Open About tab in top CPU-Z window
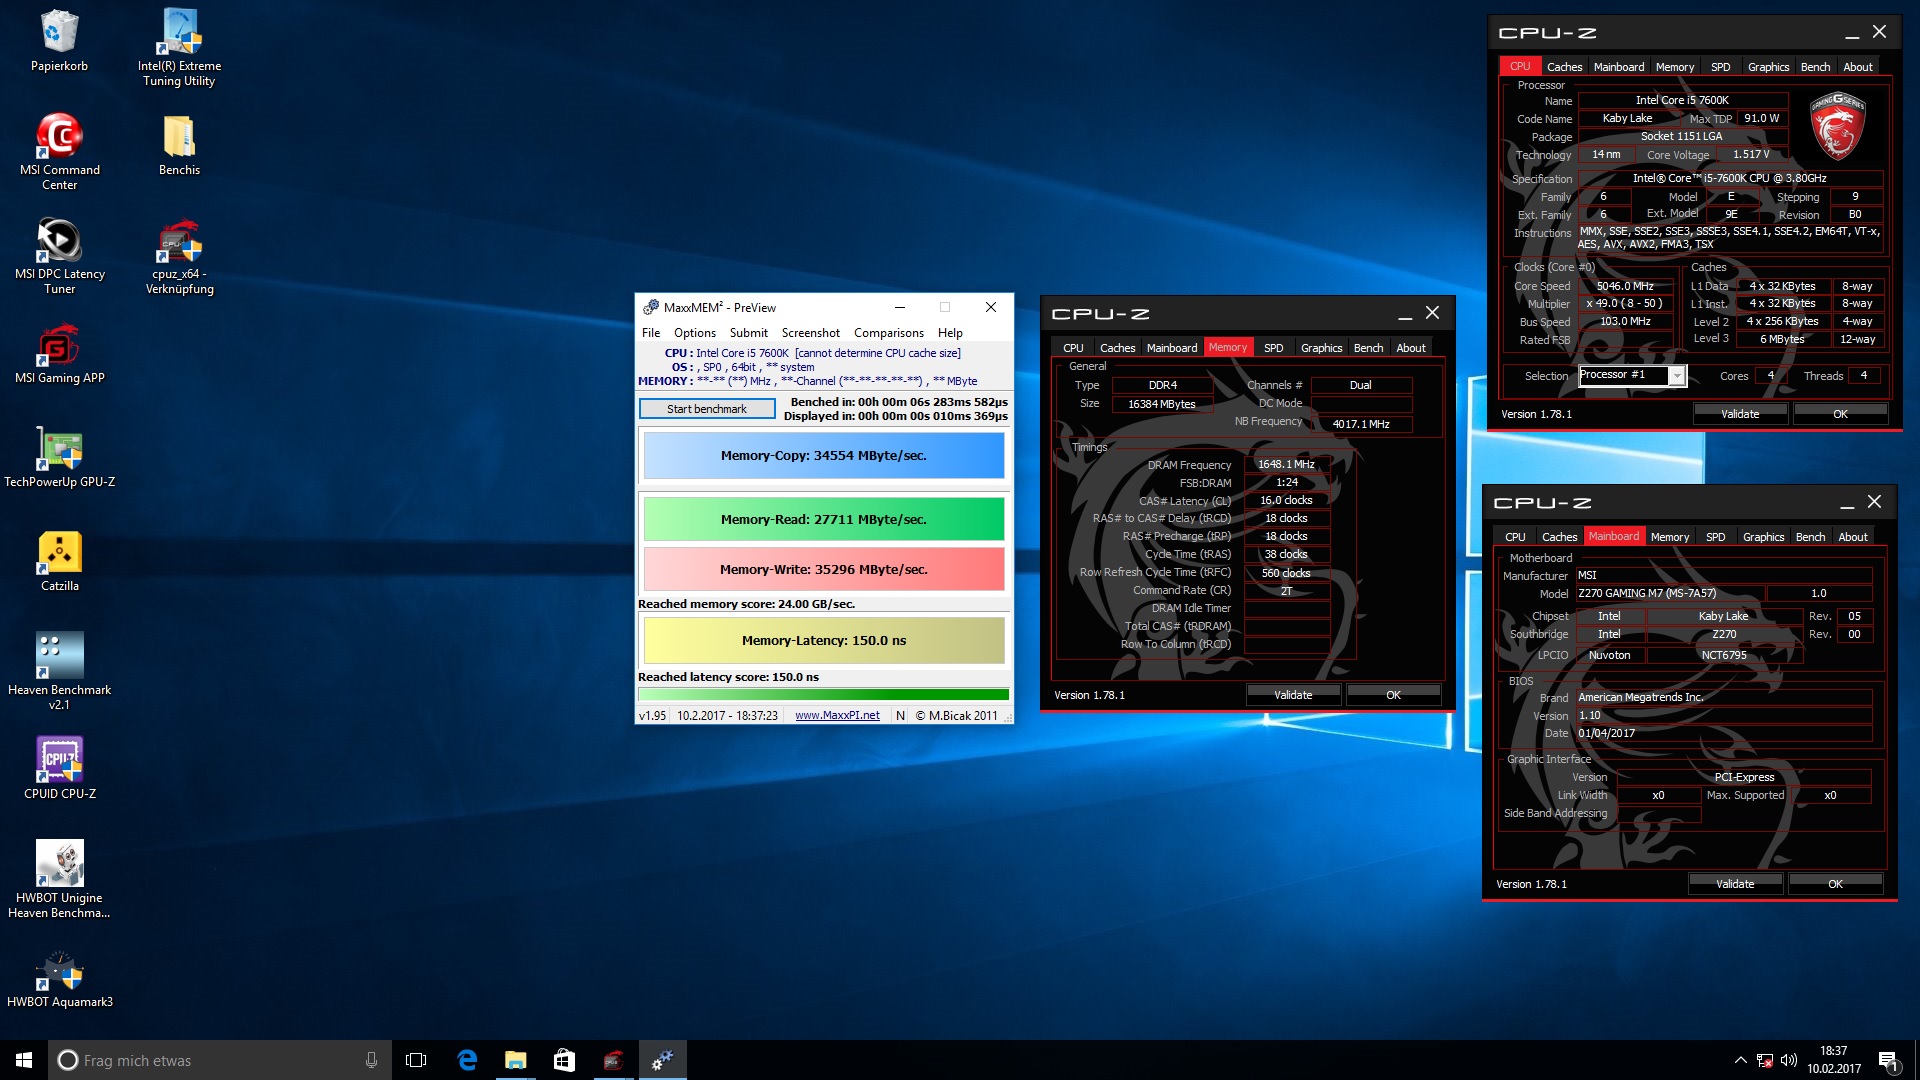 pos(1858,67)
